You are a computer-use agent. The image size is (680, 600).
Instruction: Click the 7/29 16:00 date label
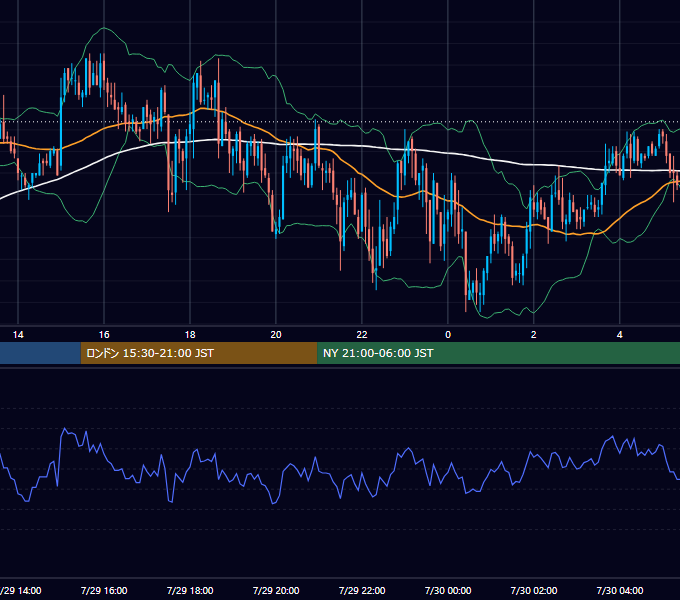[x=104, y=590]
